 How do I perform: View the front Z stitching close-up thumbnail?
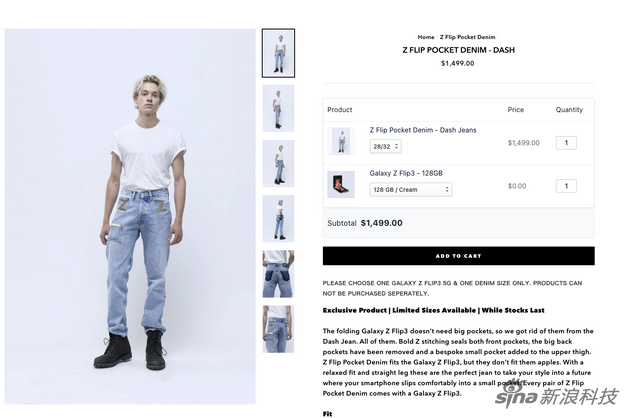point(278,329)
